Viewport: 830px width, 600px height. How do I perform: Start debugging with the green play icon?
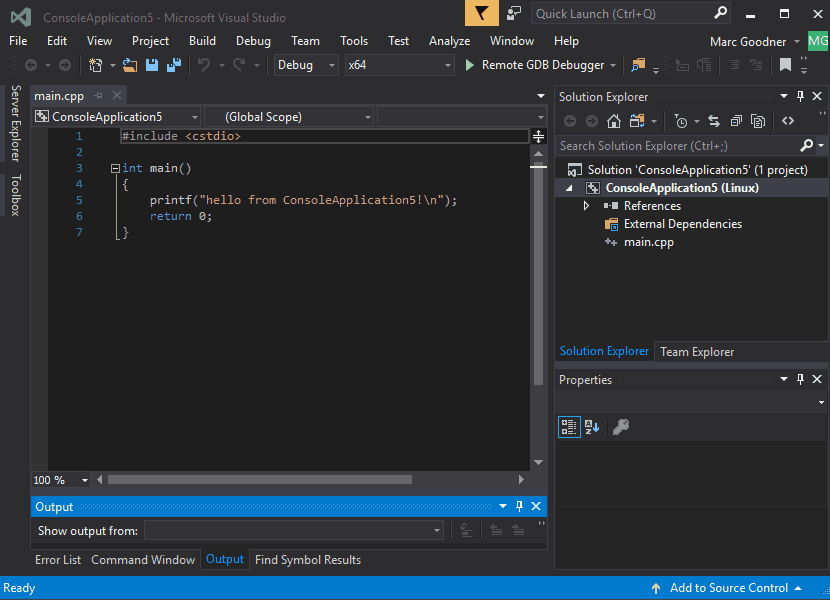pyautogui.click(x=470, y=65)
